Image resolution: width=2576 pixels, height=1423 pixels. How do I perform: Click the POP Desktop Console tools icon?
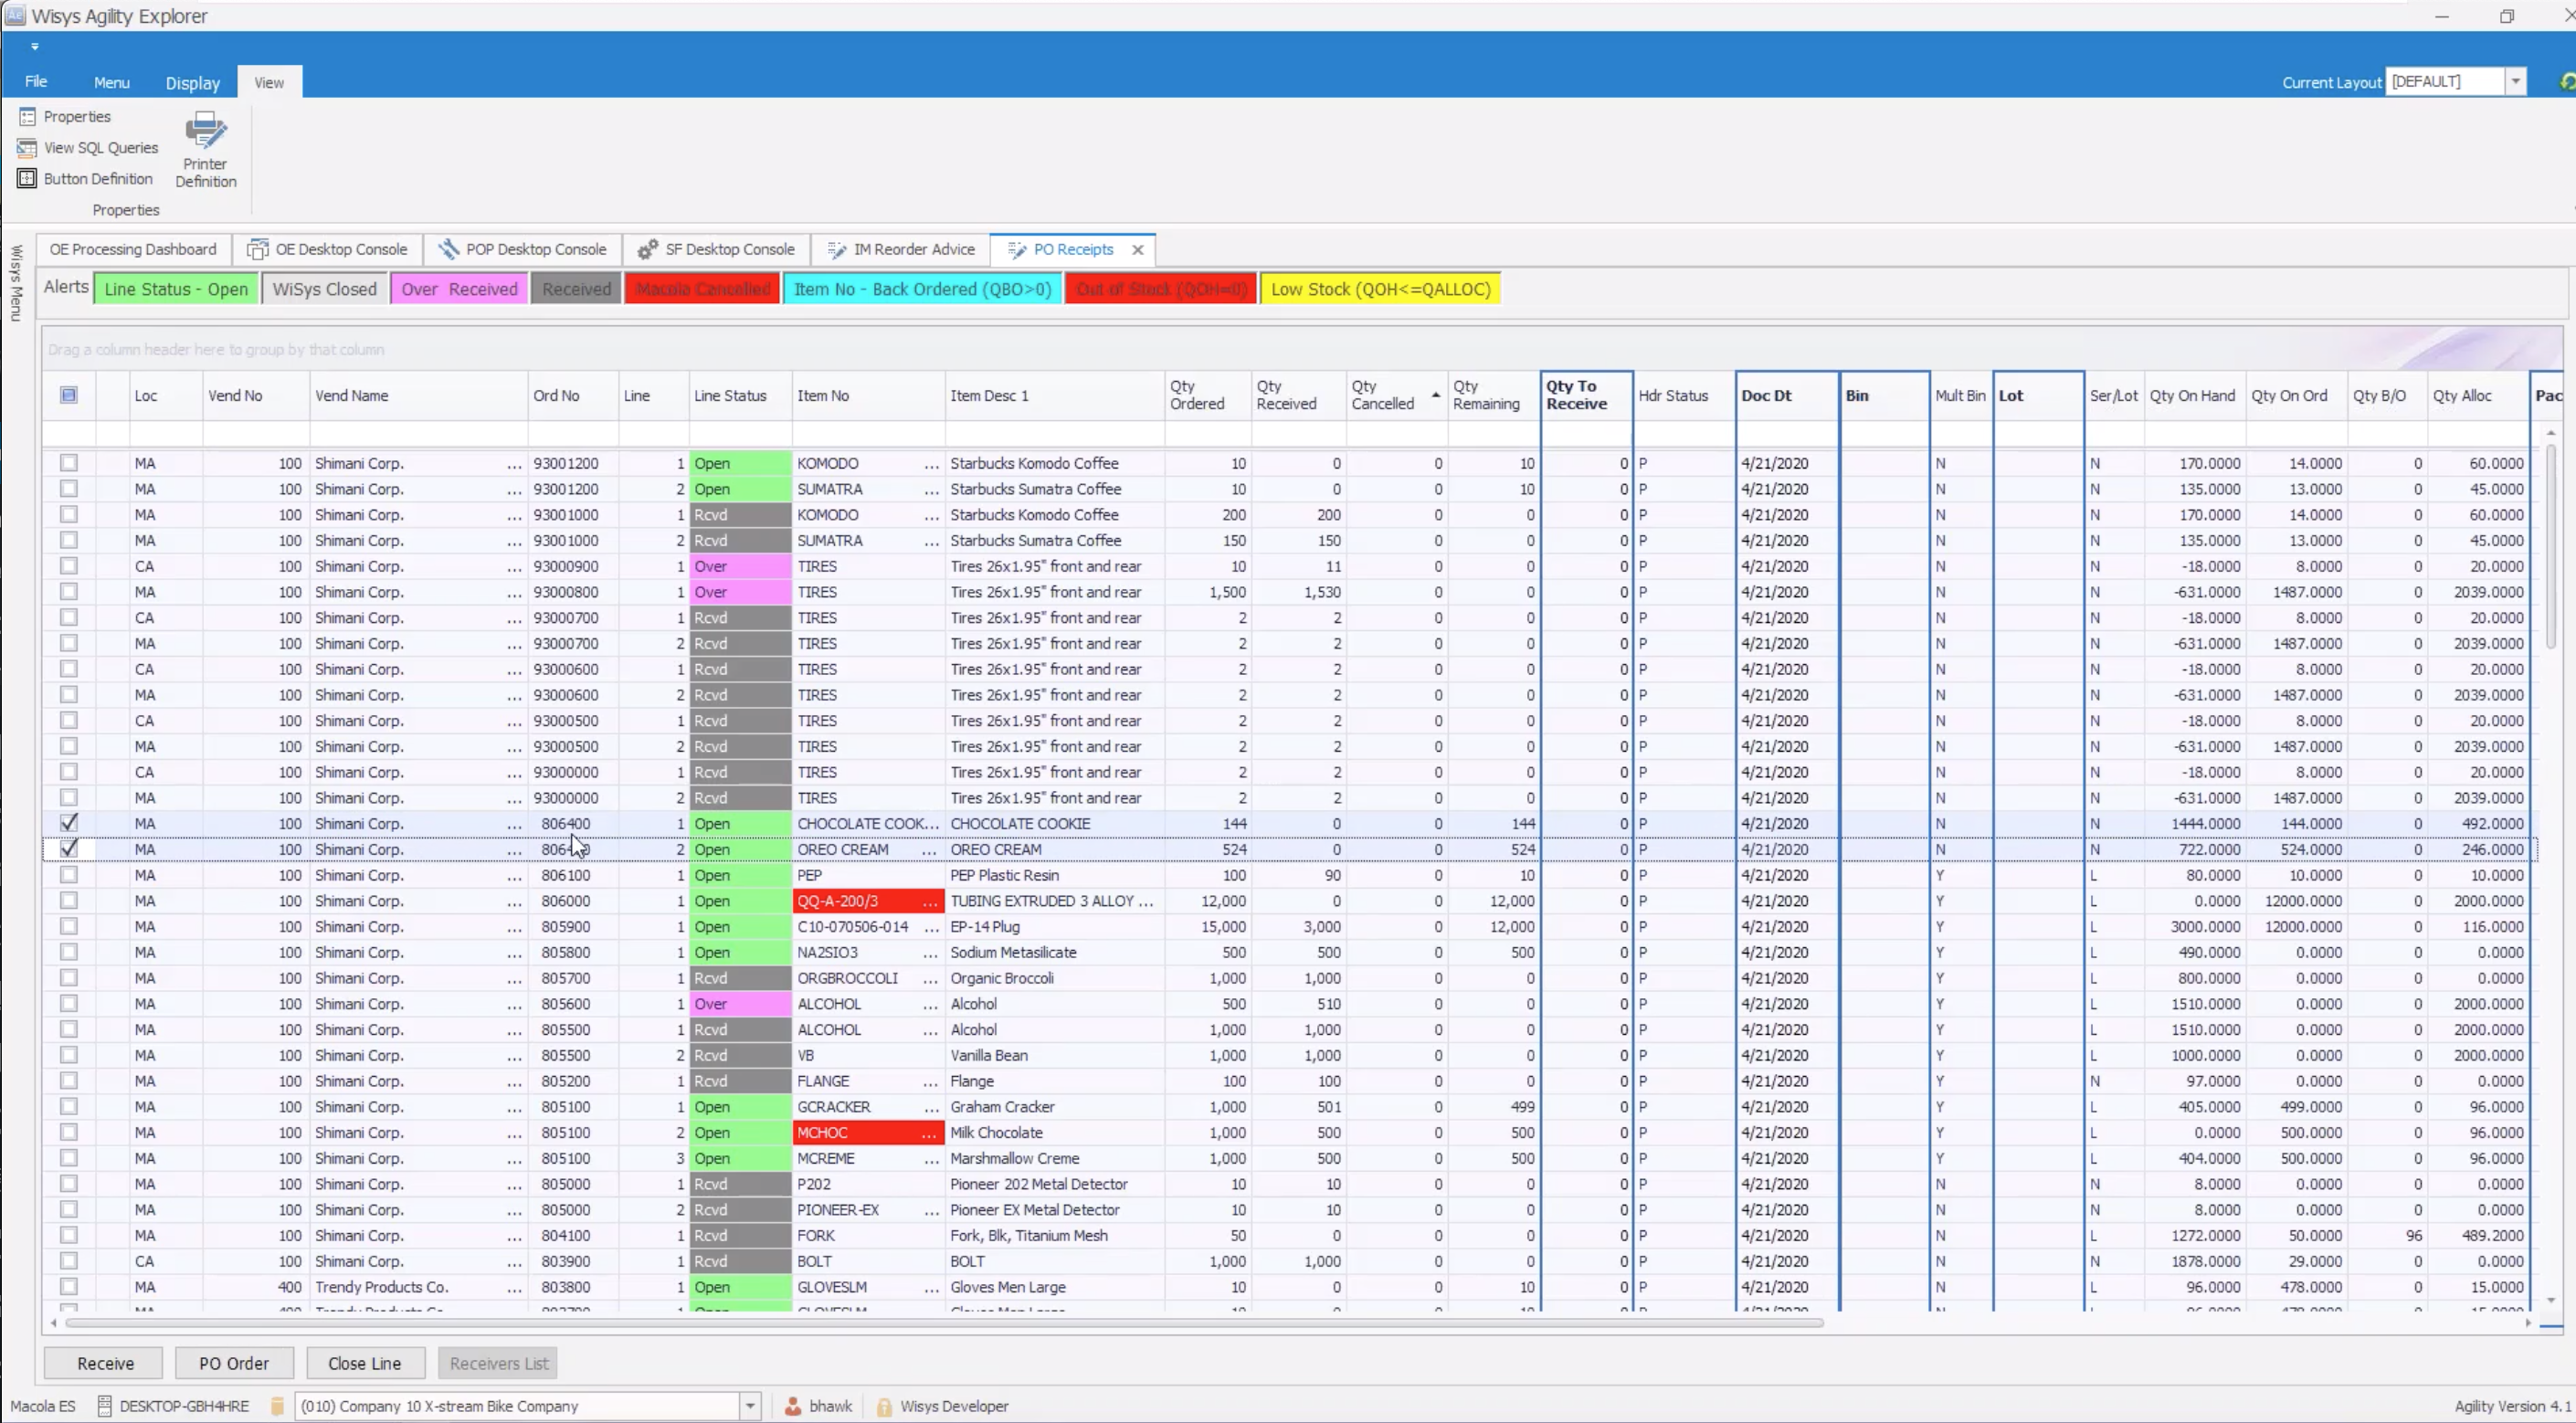449,249
